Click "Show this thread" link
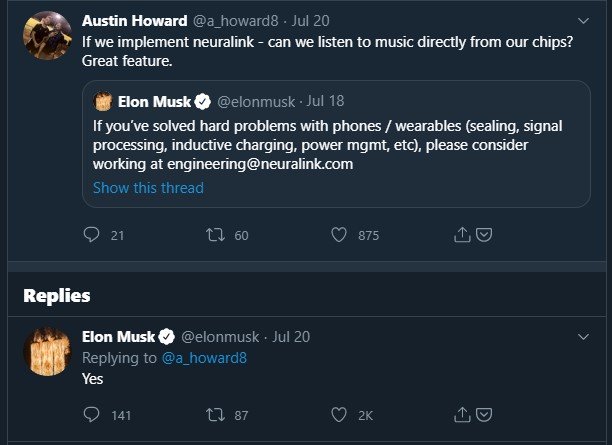 [x=148, y=188]
